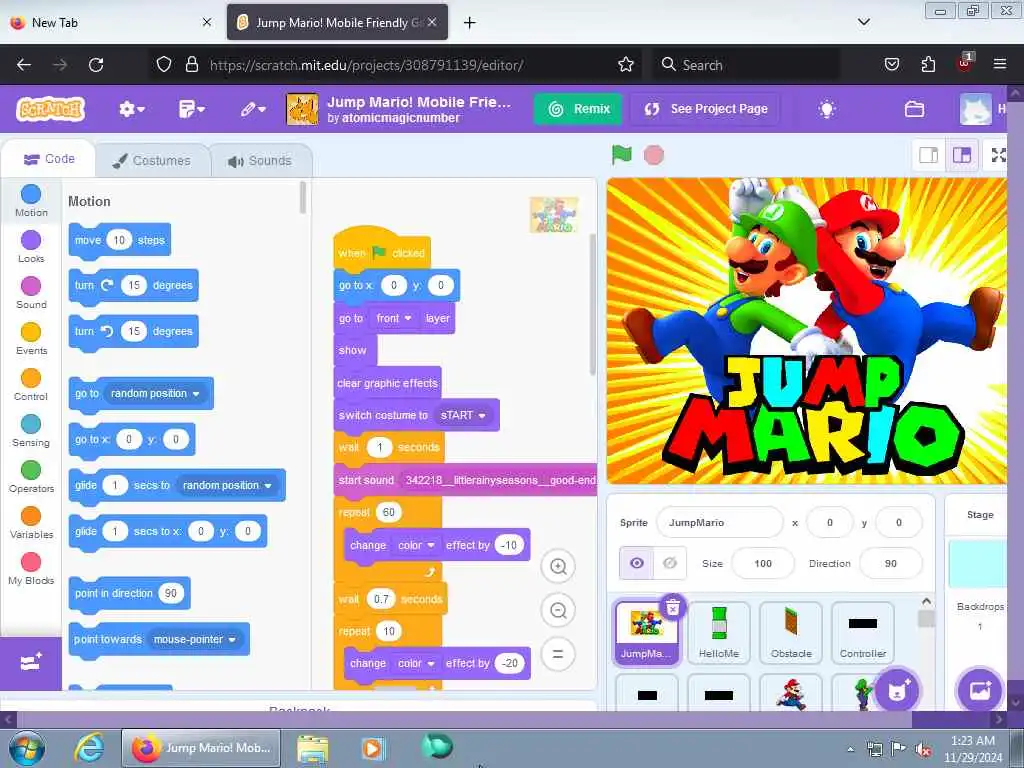Select the Controller sprite

pyautogui.click(x=863, y=633)
